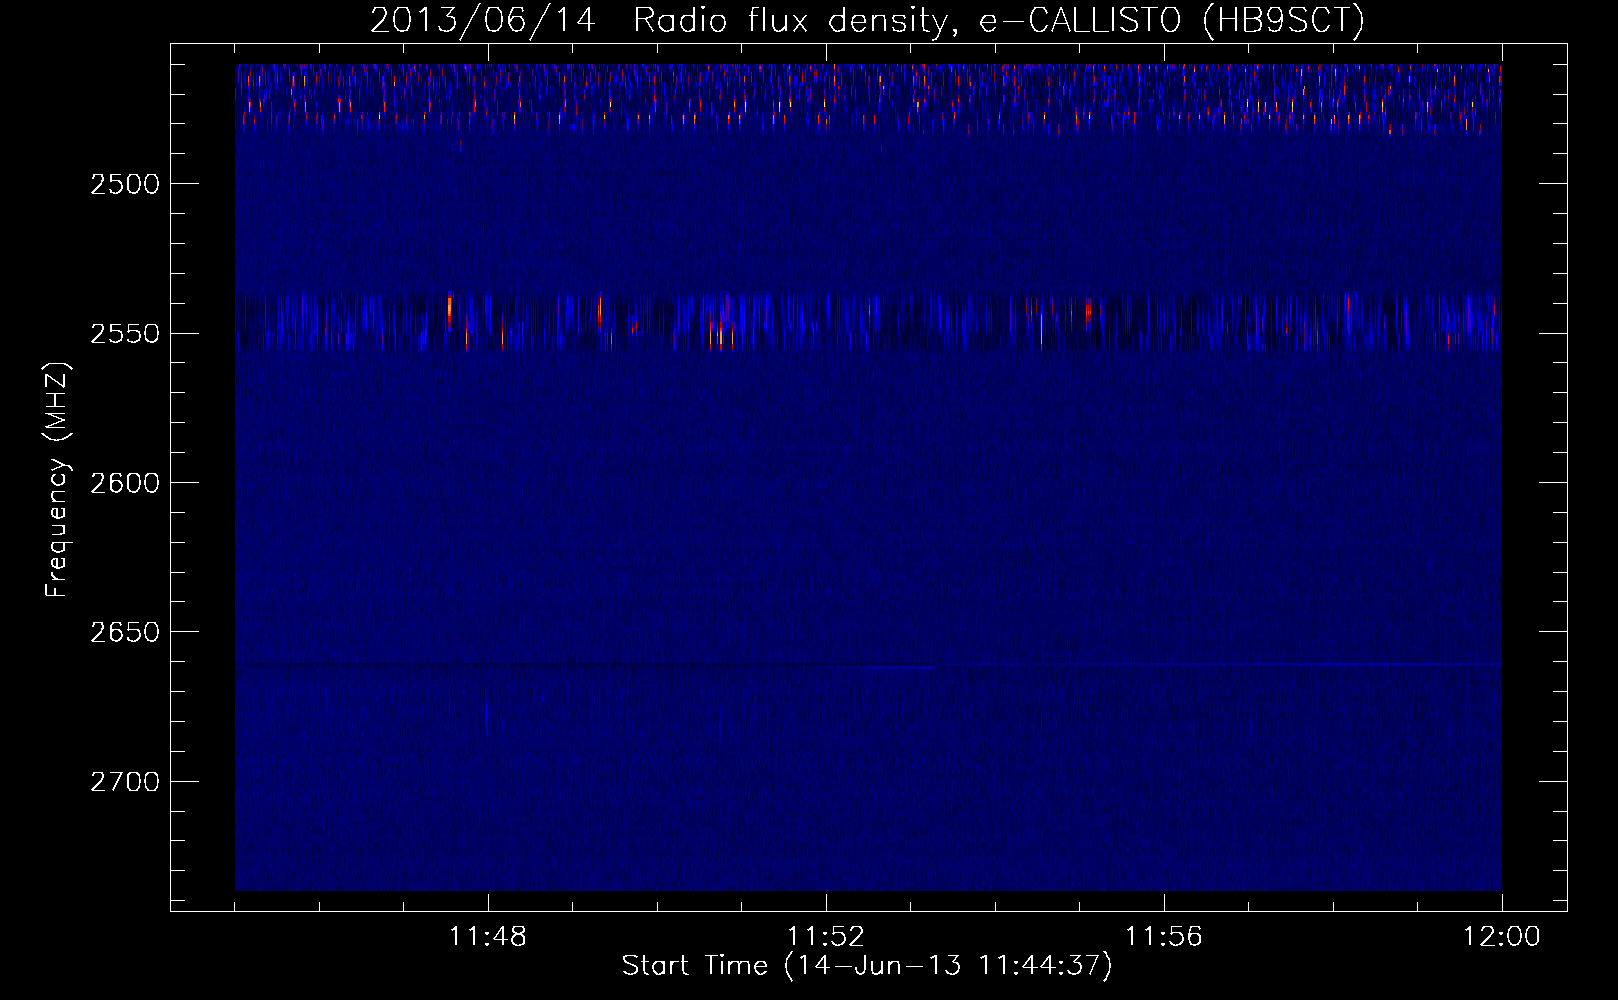Click the 12:00 time tick label
Viewport: 1618px width, 1000px height.
1502,937
